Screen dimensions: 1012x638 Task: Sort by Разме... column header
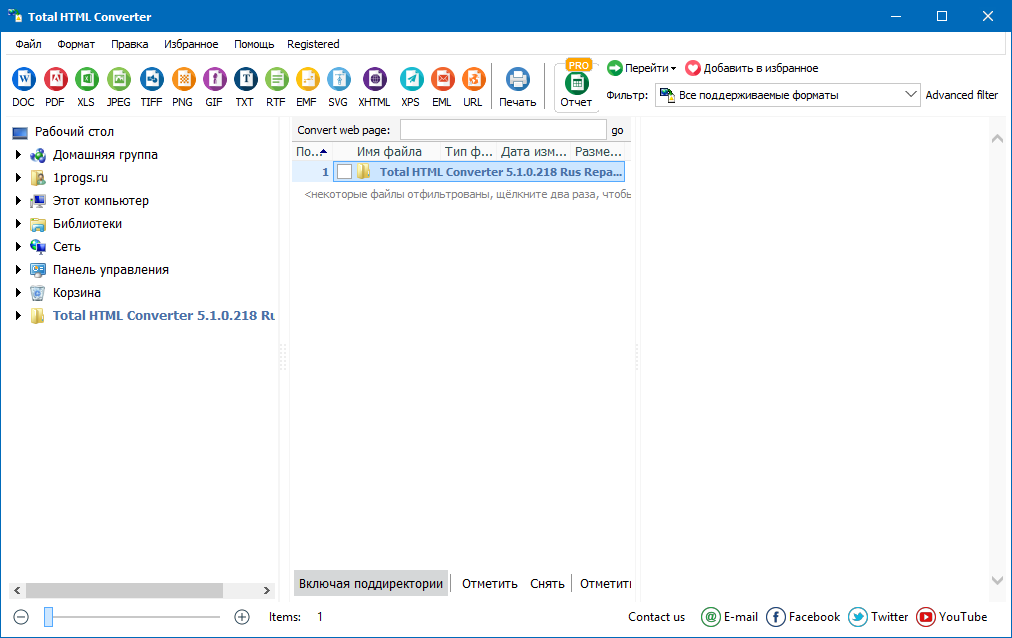[598, 152]
